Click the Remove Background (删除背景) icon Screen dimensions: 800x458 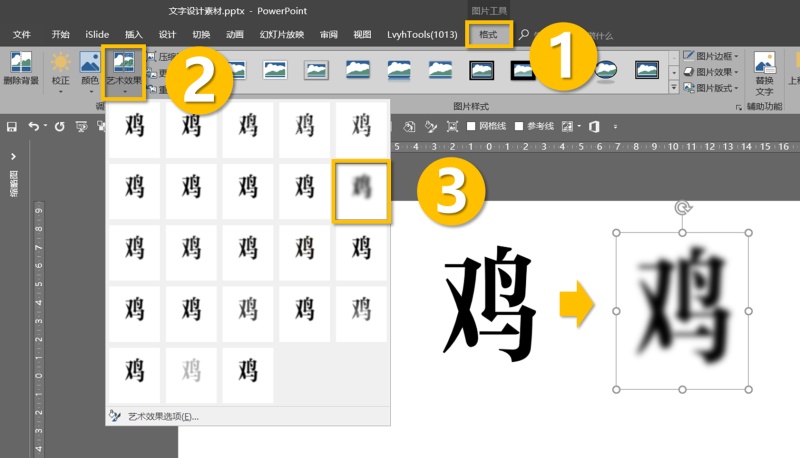pos(21,62)
